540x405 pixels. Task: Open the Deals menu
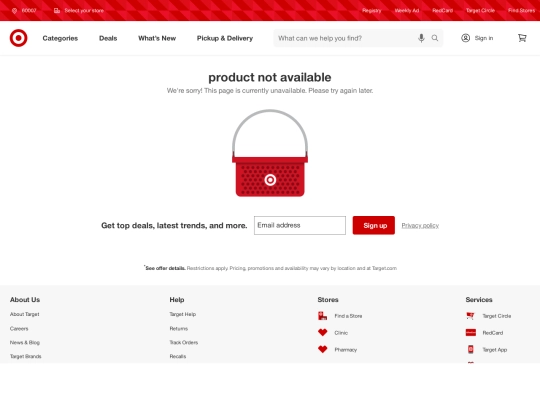[108, 38]
